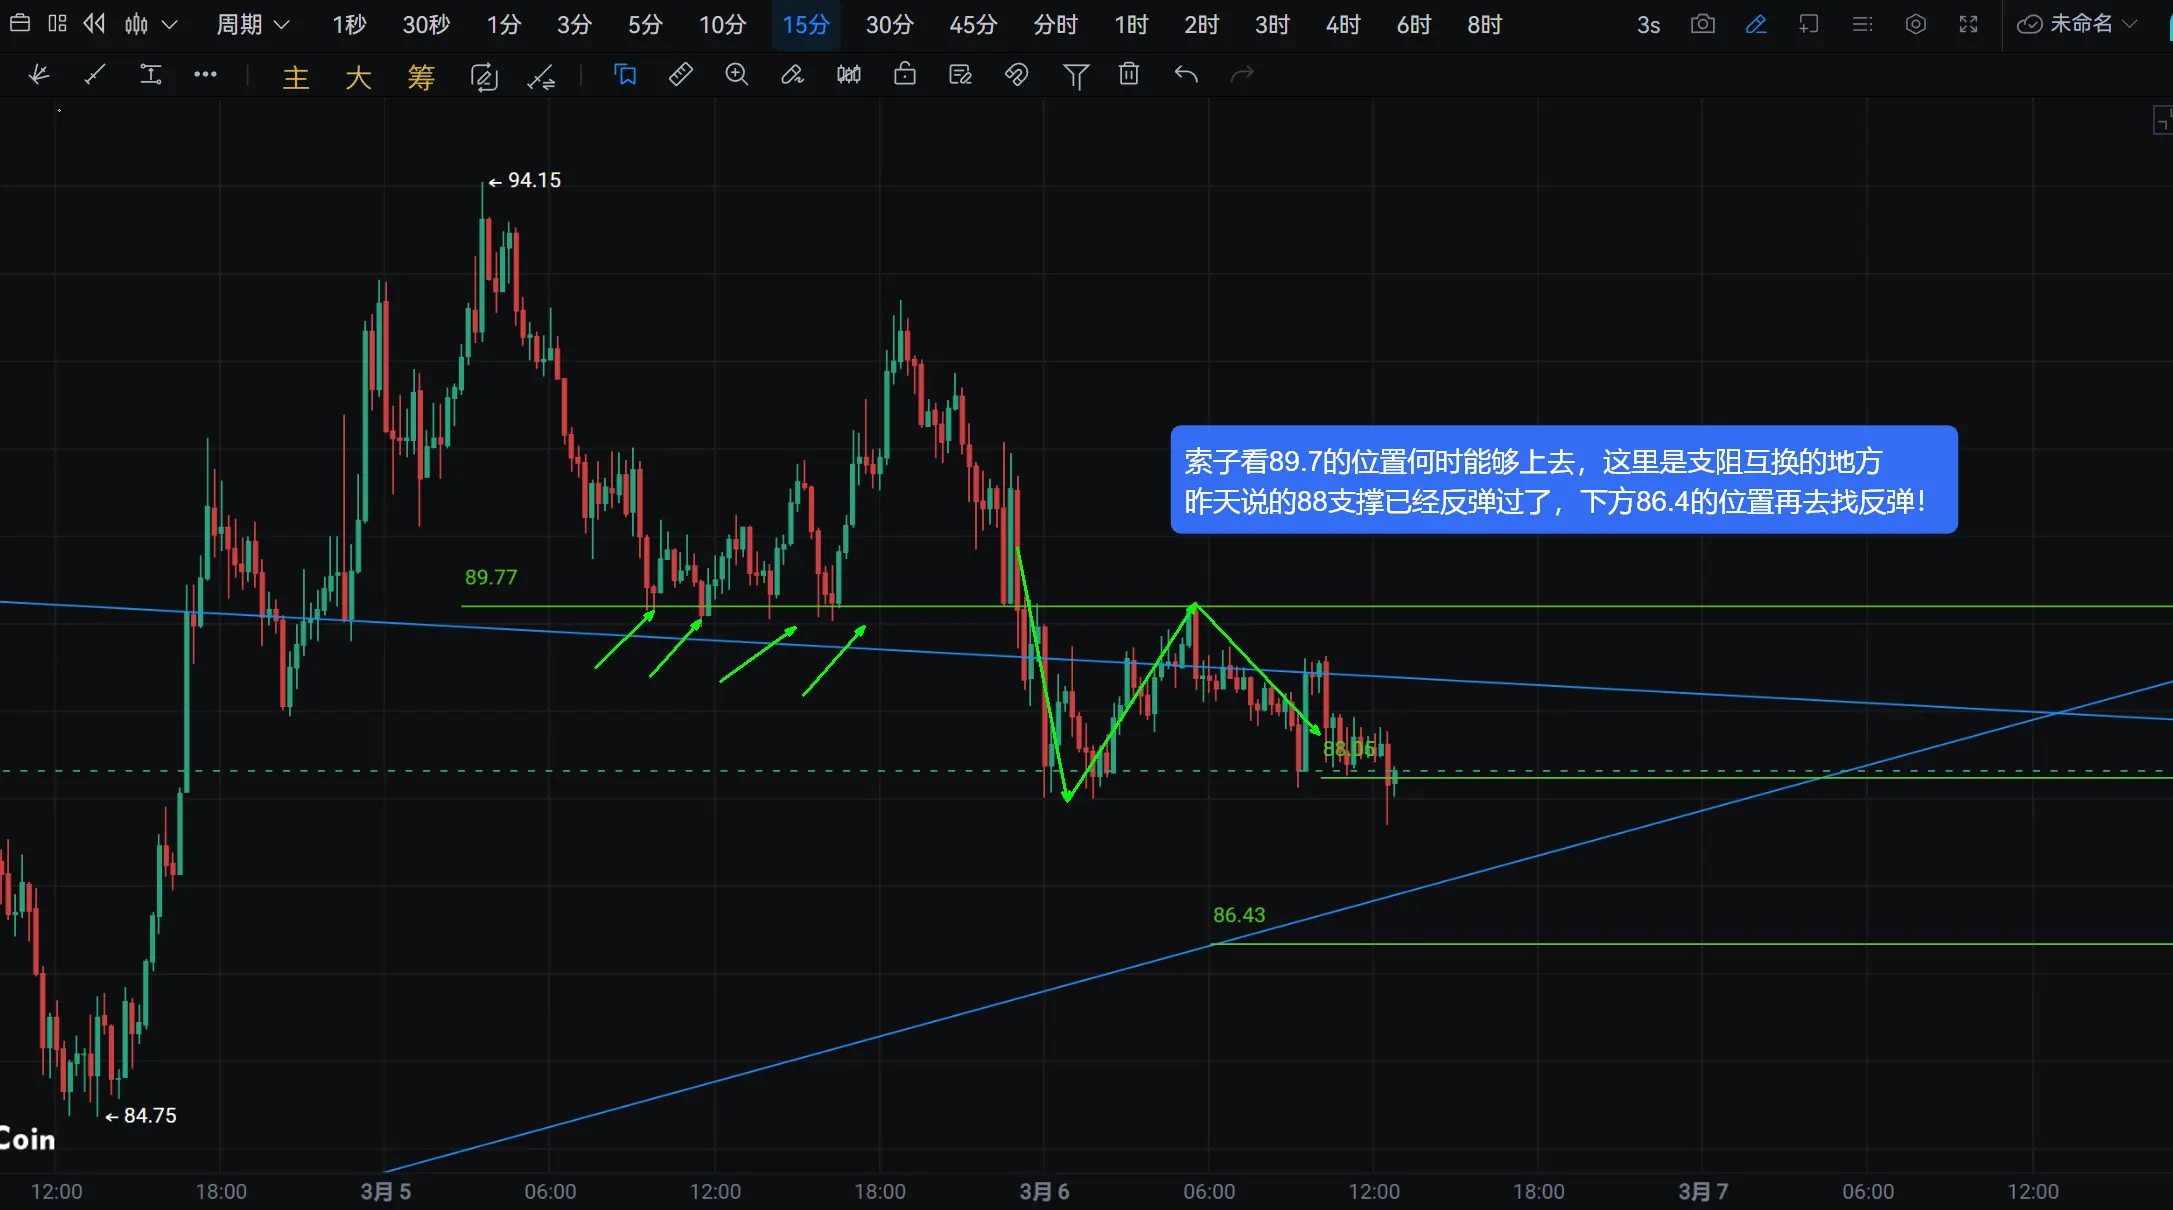This screenshot has height=1210, width=2173.
Task: Click the undo arrow icon
Action: point(1186,75)
